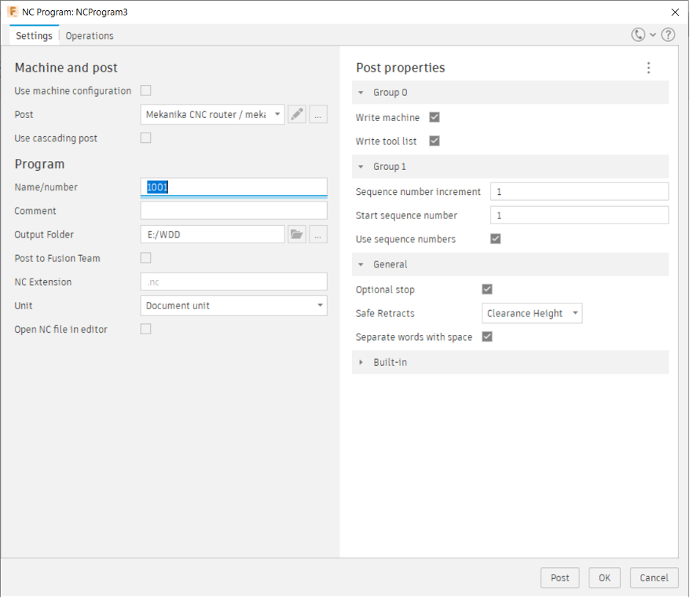Enable Use machine configuration checkbox
This screenshot has height=598, width=690.
pyautogui.click(x=146, y=91)
